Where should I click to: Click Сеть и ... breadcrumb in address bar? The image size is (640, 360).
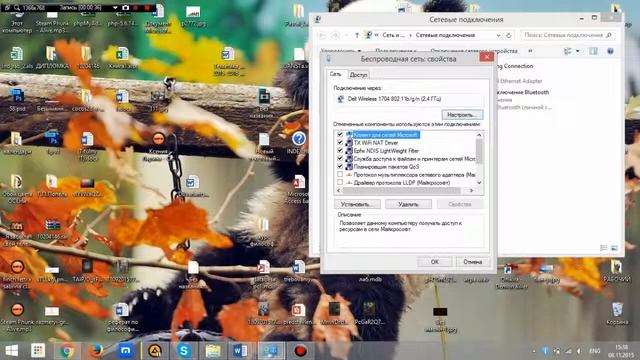point(393,35)
